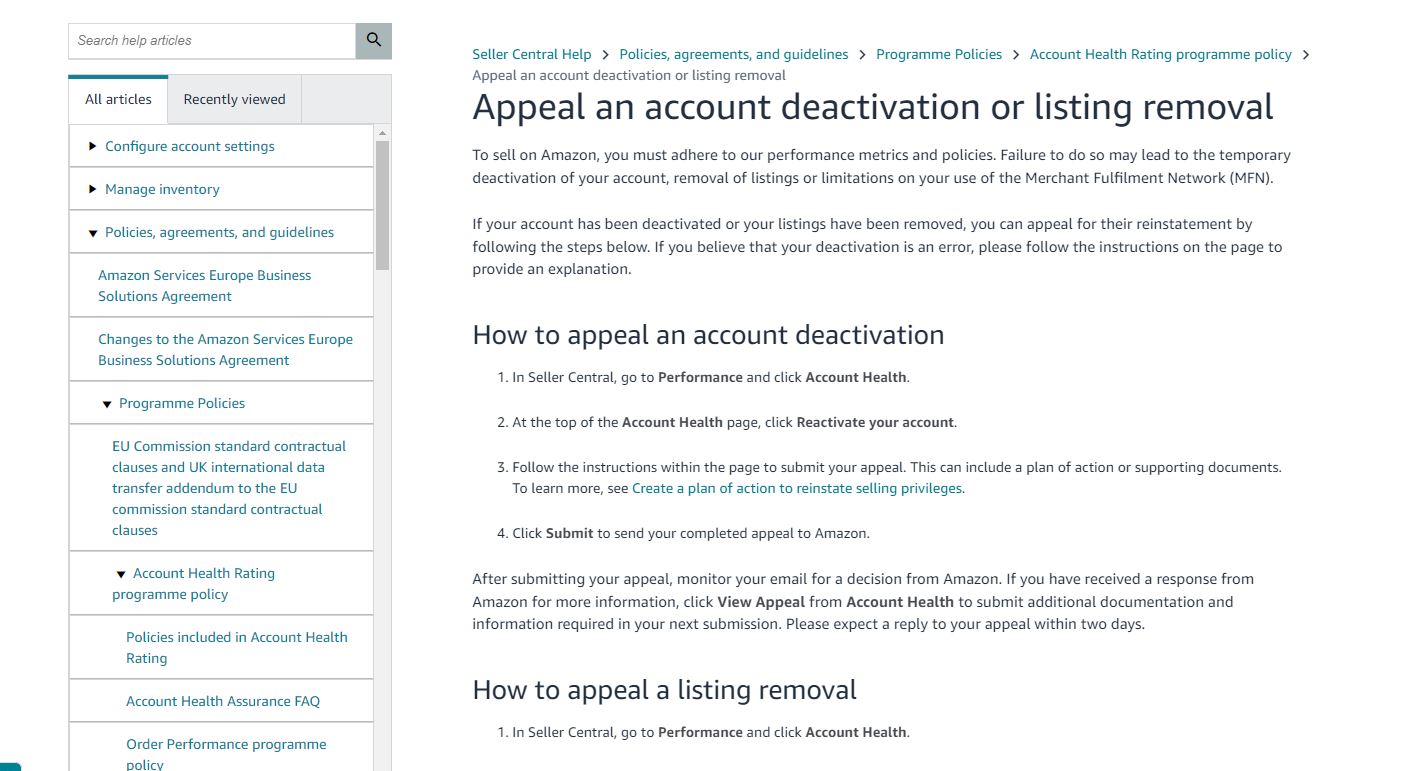Viewport: 1414px width, 771px height.
Task: Open Changes to the Amazon Services Europe agreement
Action: [225, 350]
